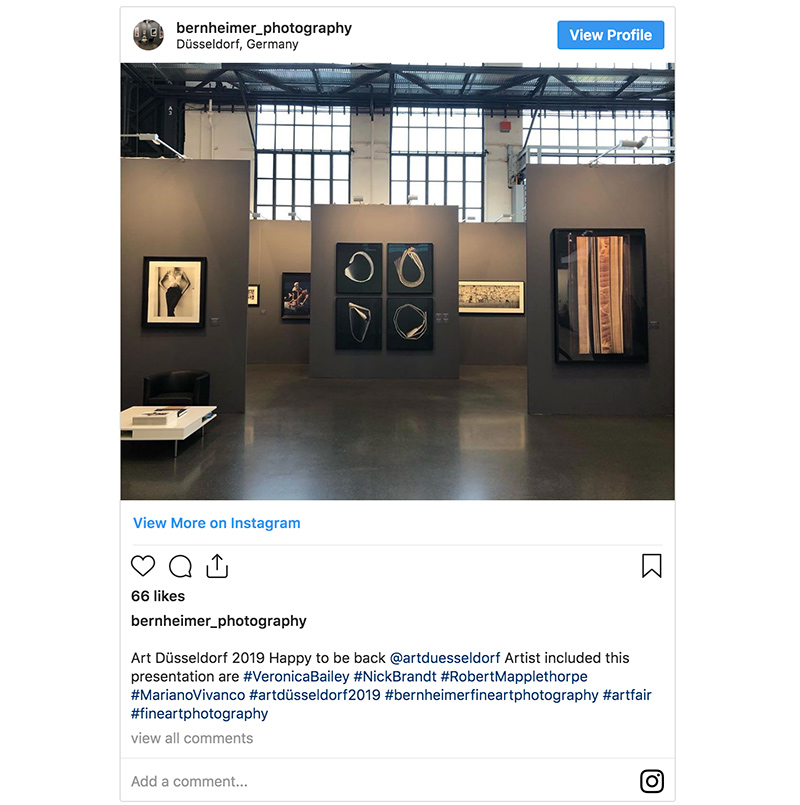Focus the Add a comment field
The height and width of the screenshot is (805, 800).
tap(380, 781)
